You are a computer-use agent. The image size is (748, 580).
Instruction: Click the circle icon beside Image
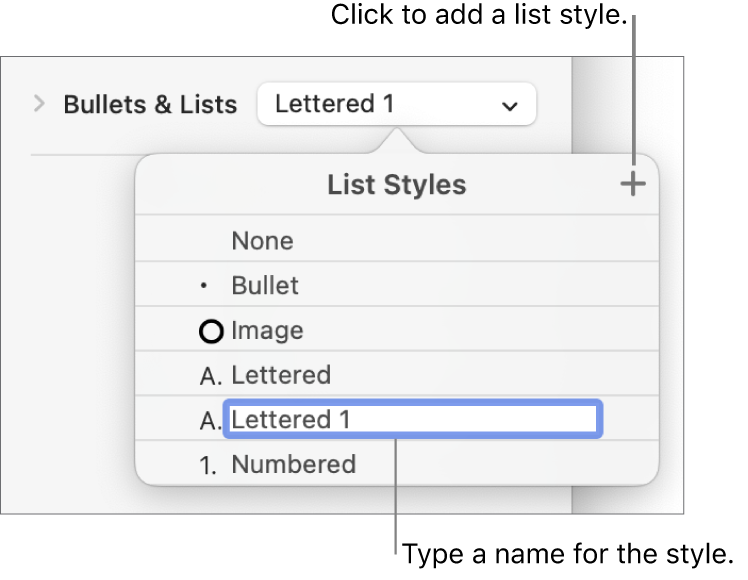pyautogui.click(x=212, y=331)
